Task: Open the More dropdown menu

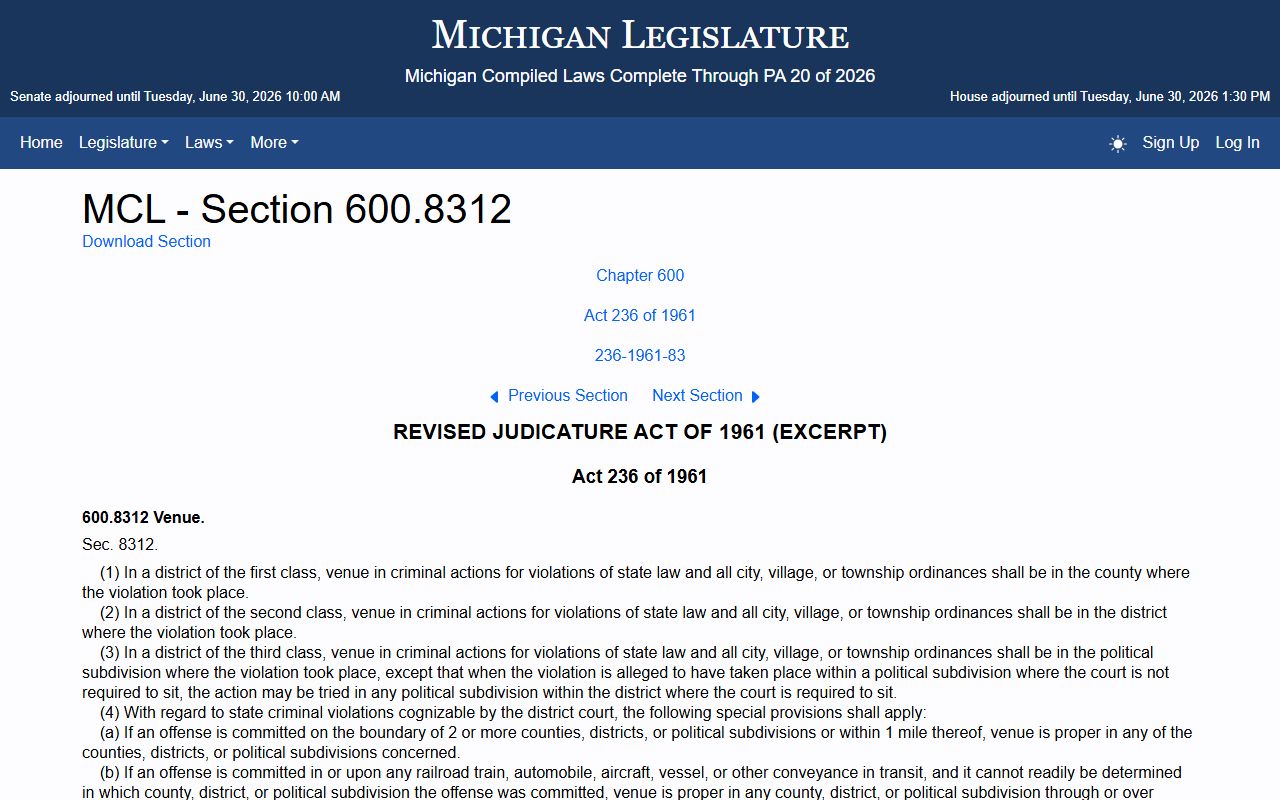Action: click(x=274, y=143)
